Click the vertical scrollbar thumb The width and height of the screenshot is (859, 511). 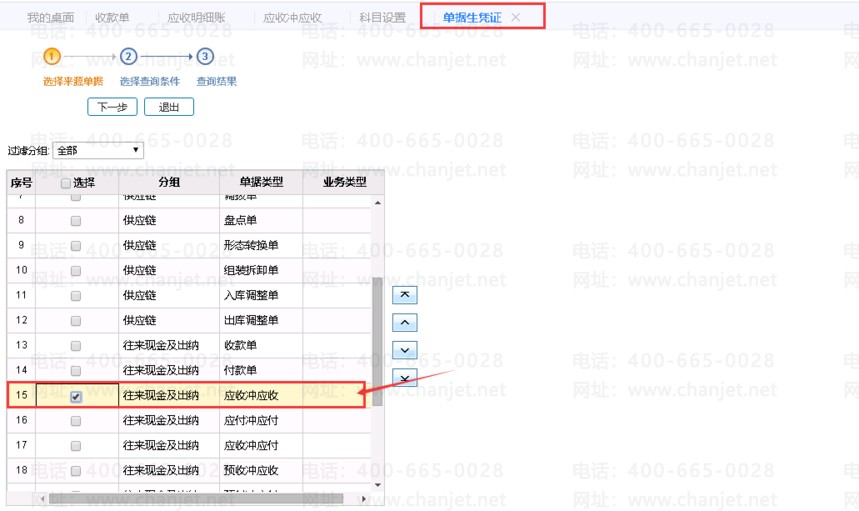377,342
